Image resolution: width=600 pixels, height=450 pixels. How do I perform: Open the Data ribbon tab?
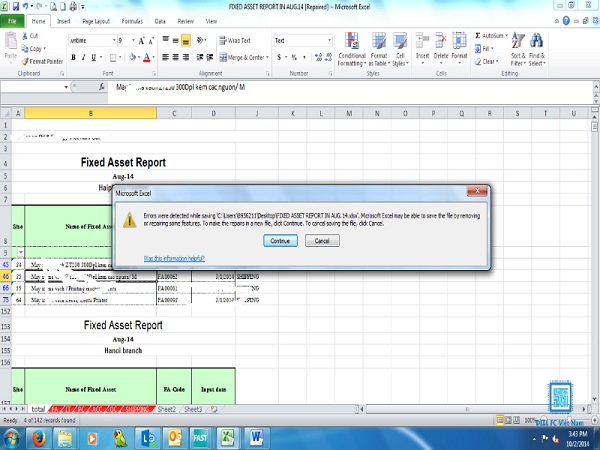click(160, 21)
